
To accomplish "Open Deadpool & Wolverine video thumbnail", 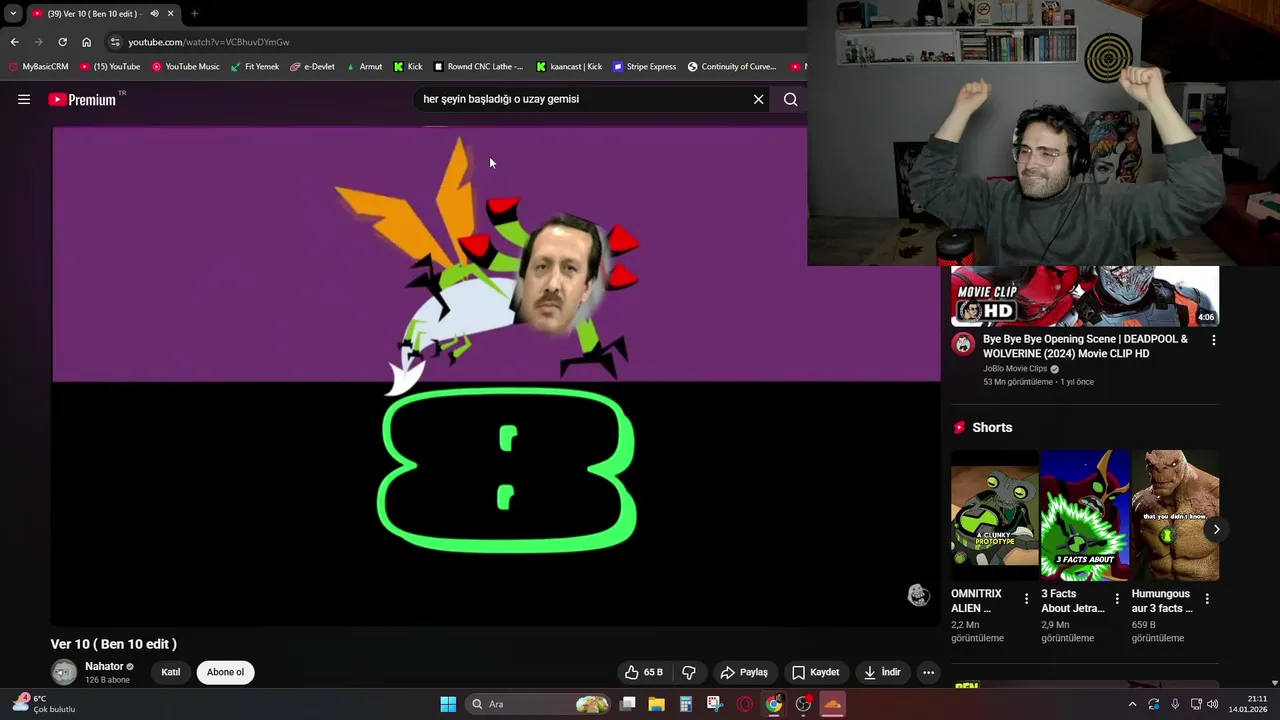I will point(1085,296).
